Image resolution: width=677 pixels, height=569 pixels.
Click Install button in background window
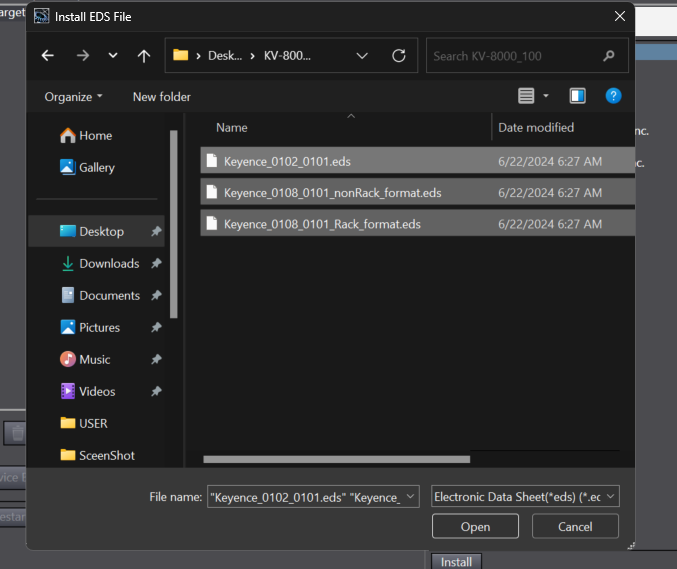[456, 562]
